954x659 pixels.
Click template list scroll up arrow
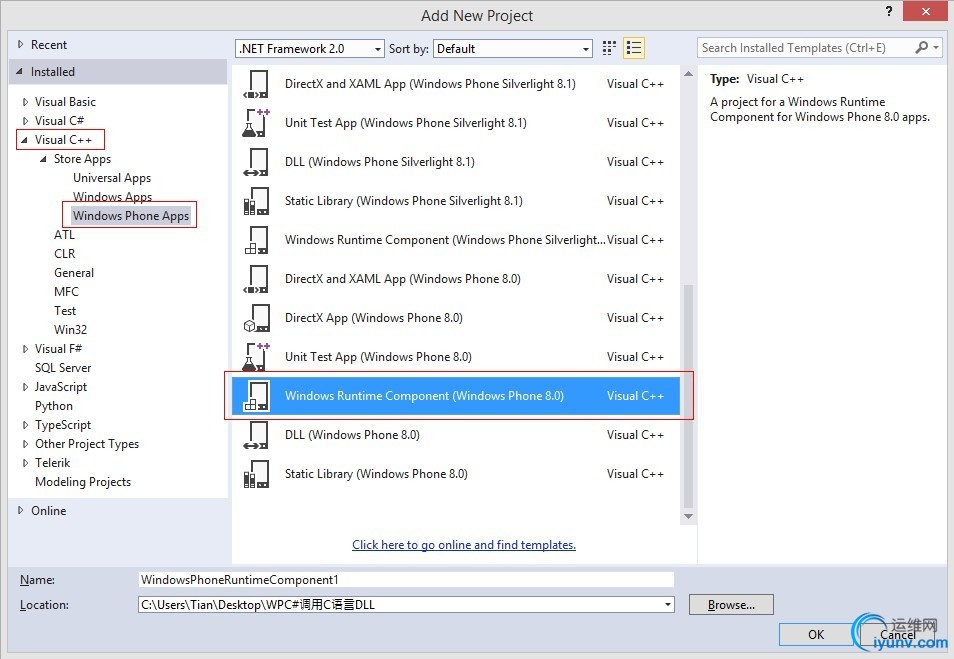pyautogui.click(x=688, y=74)
